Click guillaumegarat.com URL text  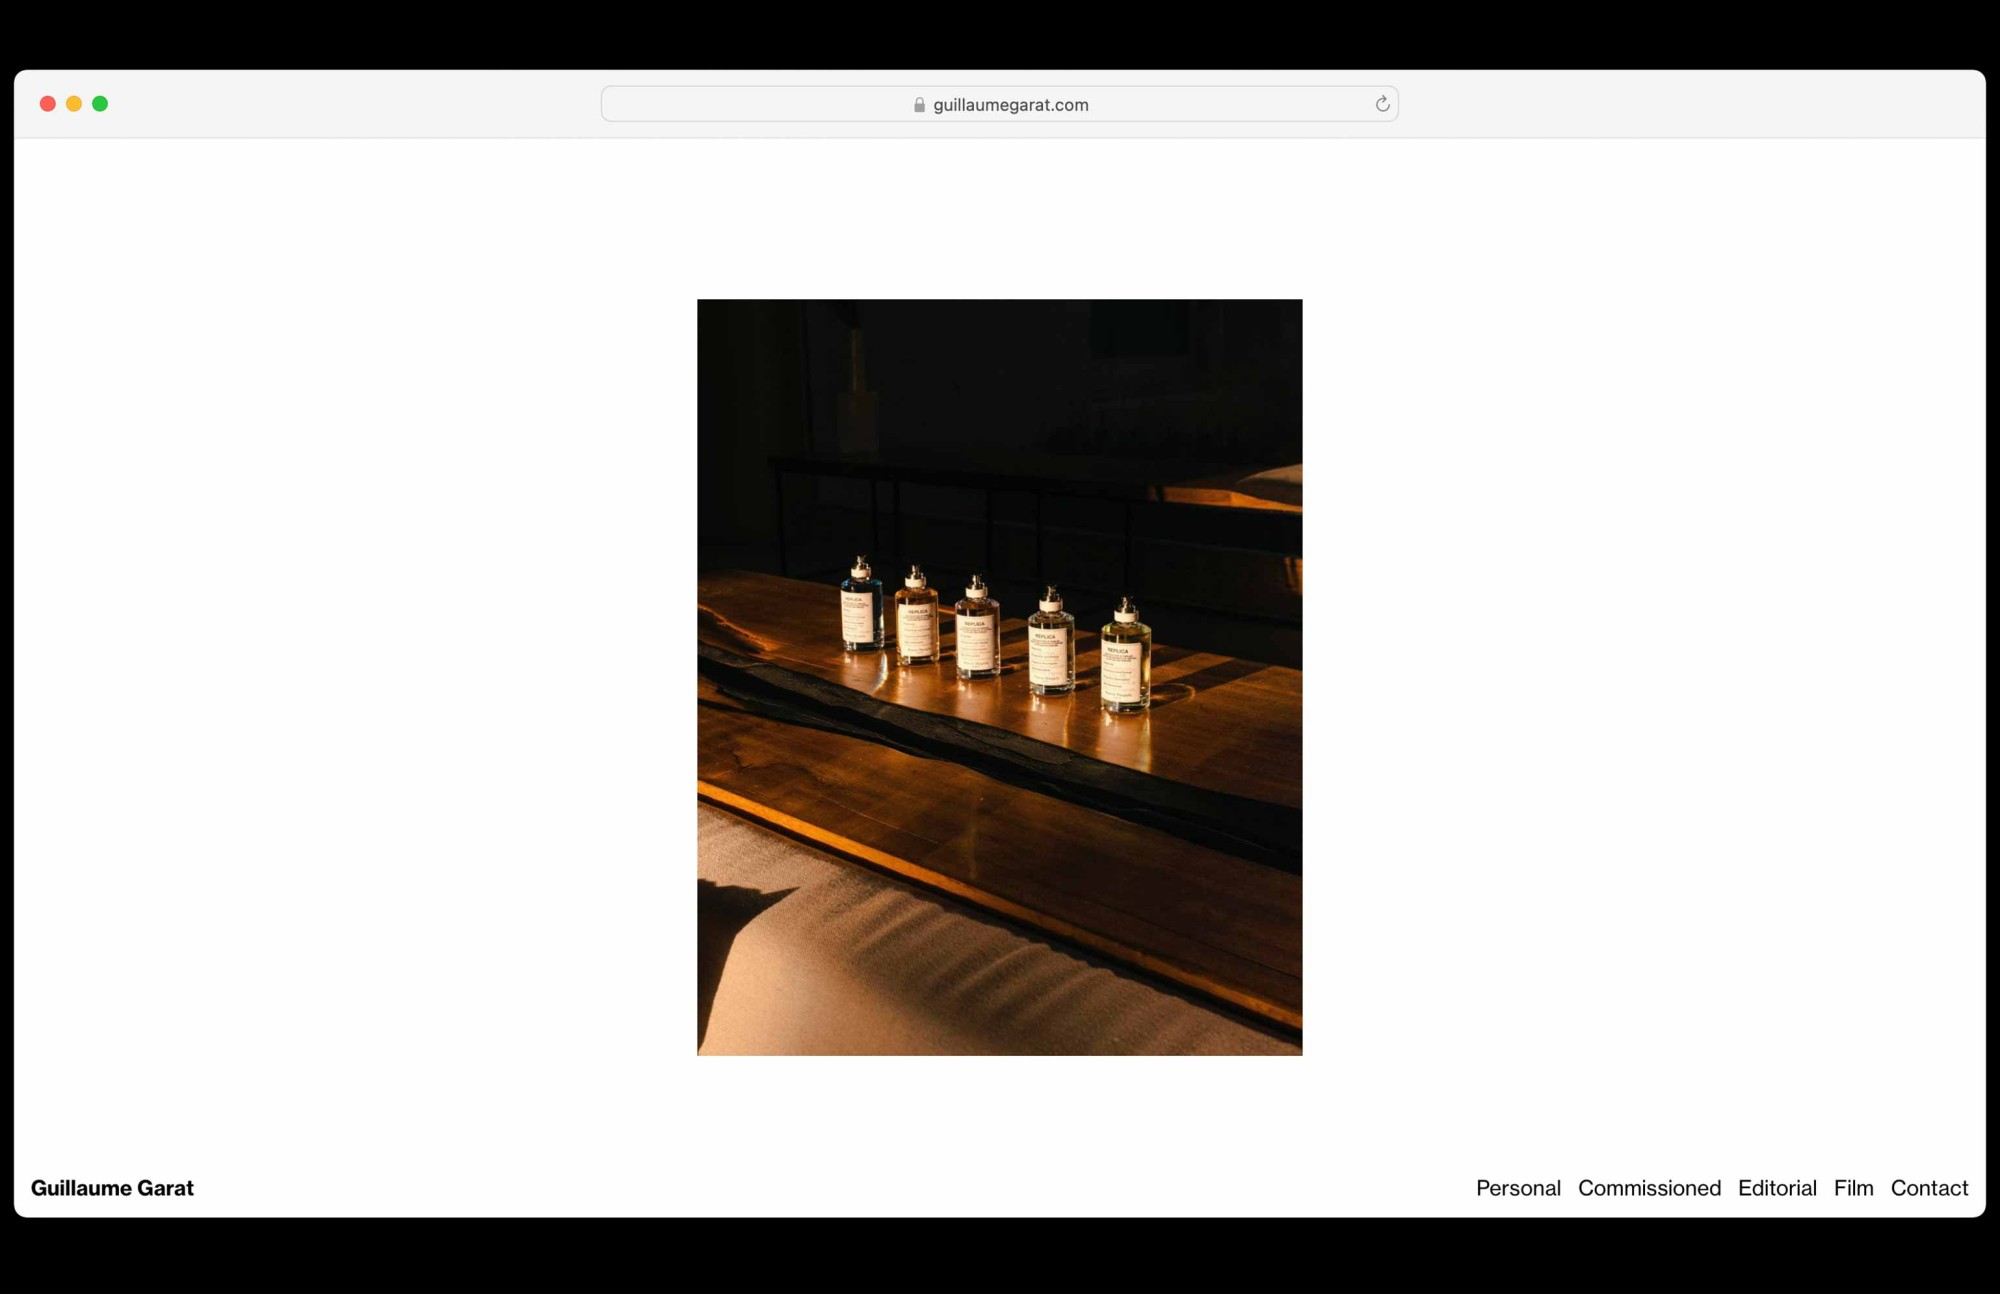point(1010,104)
